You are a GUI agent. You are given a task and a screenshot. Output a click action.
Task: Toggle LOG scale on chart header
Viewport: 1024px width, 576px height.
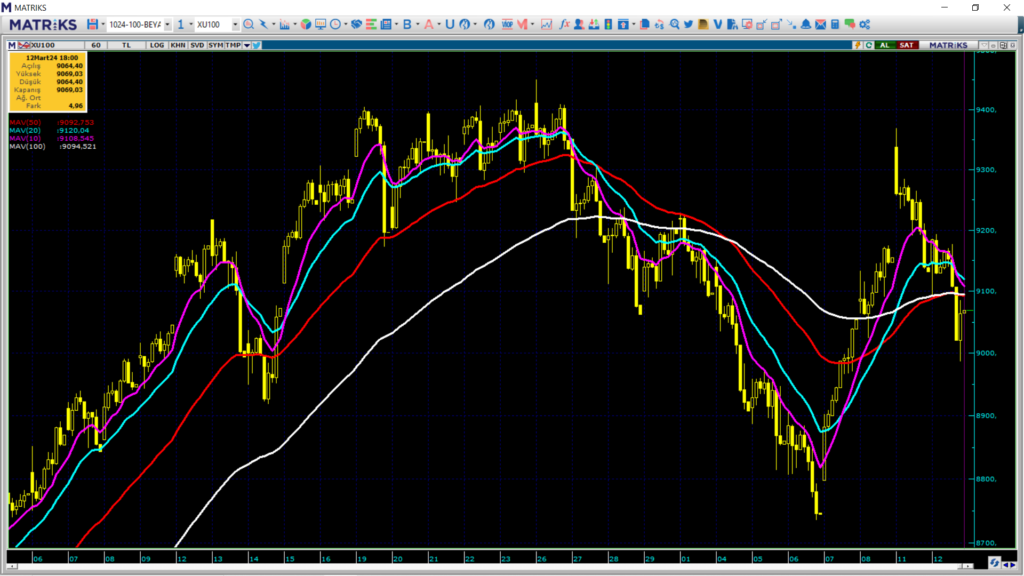(x=157, y=45)
